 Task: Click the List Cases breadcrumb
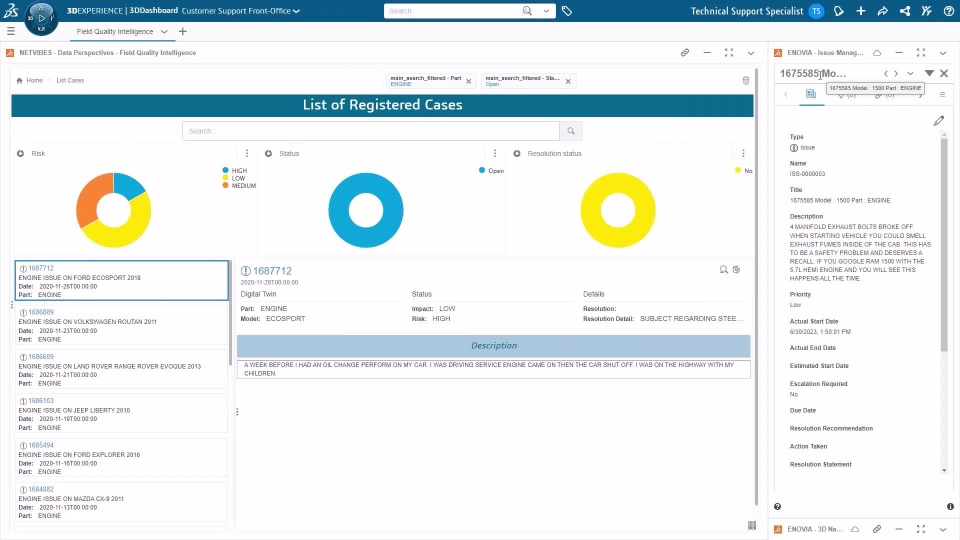(70, 80)
